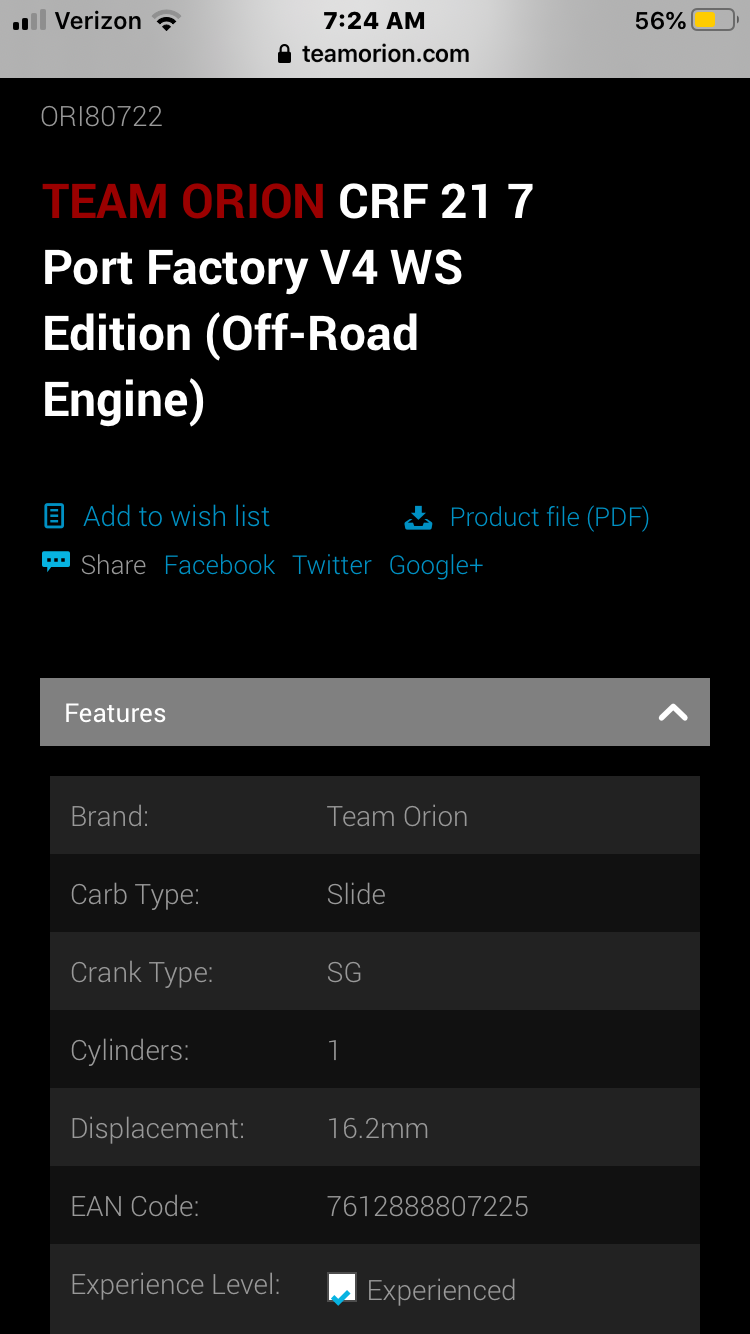
Task: Click the TEAM ORION brand title text
Action: coord(184,202)
